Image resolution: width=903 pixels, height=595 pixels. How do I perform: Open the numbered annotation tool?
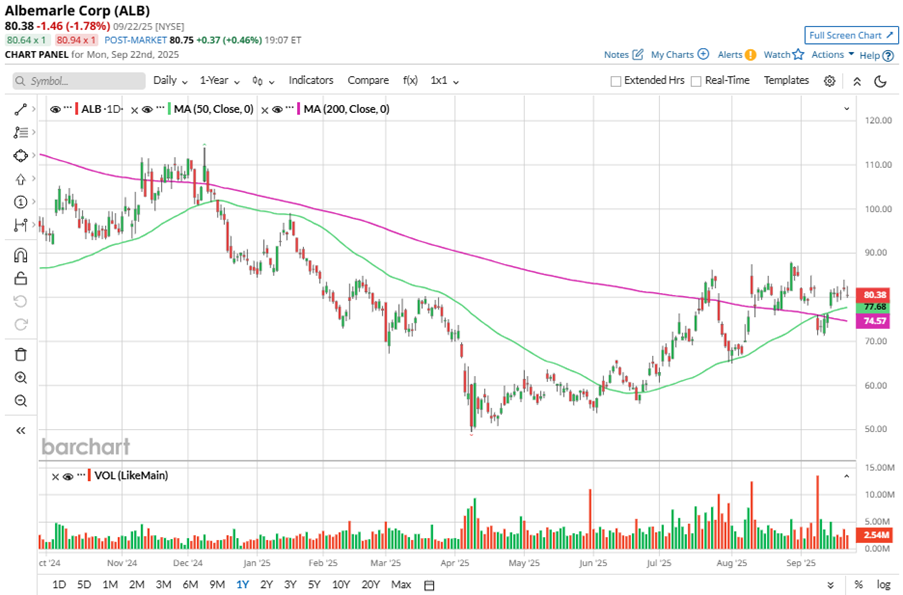(21, 202)
